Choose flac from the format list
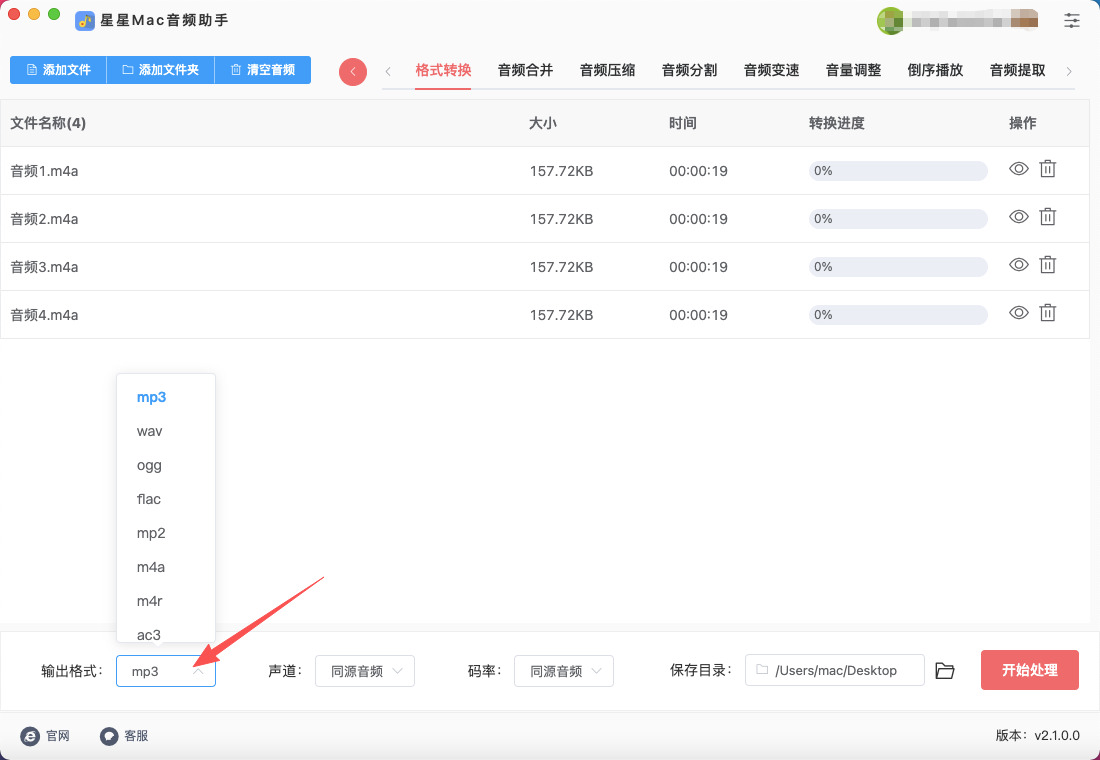The width and height of the screenshot is (1100, 760). 149,499
